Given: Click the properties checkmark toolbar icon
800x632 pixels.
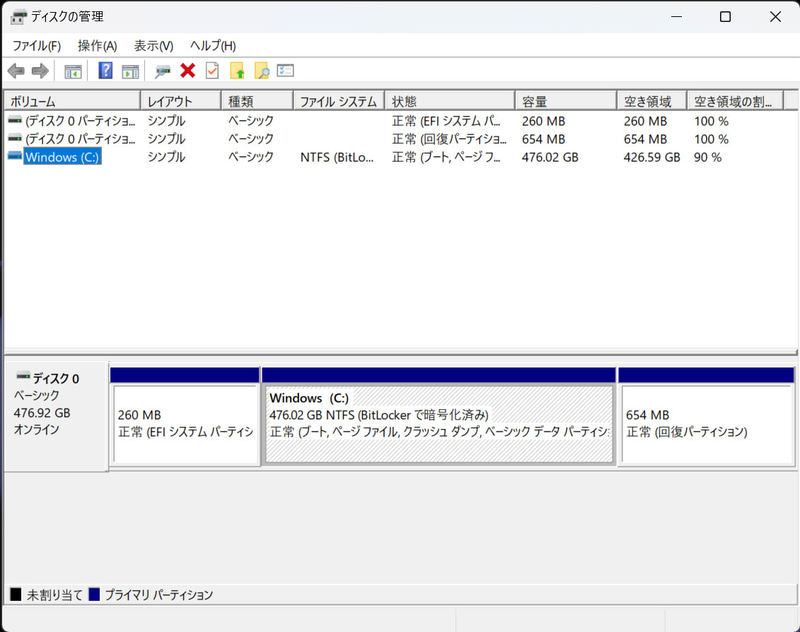Looking at the screenshot, I should point(212,70).
